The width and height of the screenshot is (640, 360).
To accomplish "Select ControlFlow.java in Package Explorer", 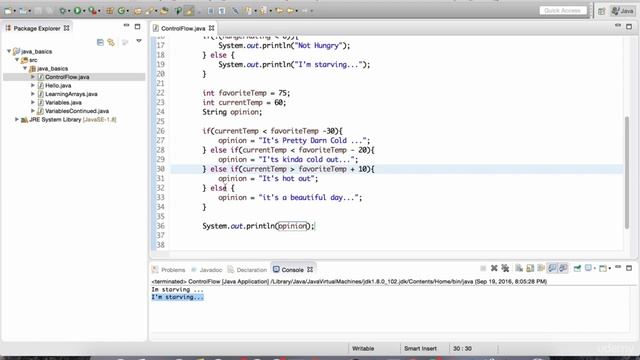I will click(67, 77).
